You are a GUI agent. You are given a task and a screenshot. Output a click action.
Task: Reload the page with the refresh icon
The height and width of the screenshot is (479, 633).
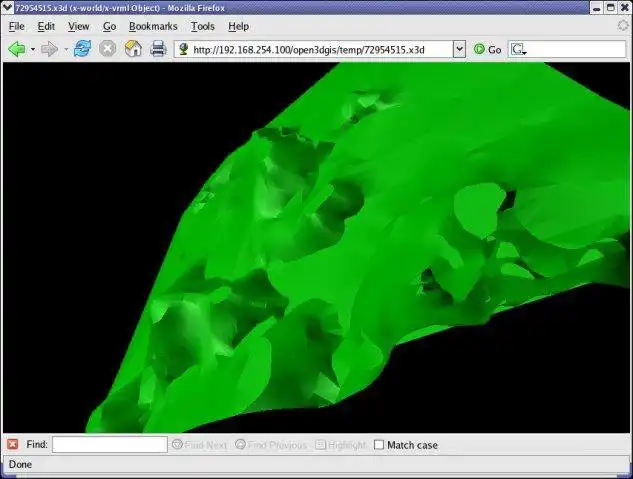[x=82, y=49]
